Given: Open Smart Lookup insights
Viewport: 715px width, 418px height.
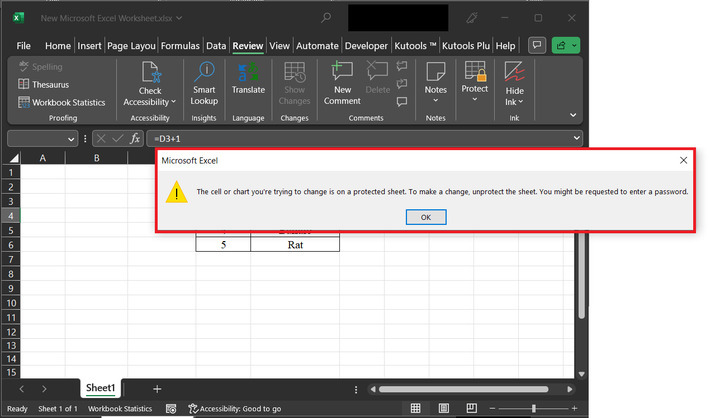Looking at the screenshot, I should (204, 84).
